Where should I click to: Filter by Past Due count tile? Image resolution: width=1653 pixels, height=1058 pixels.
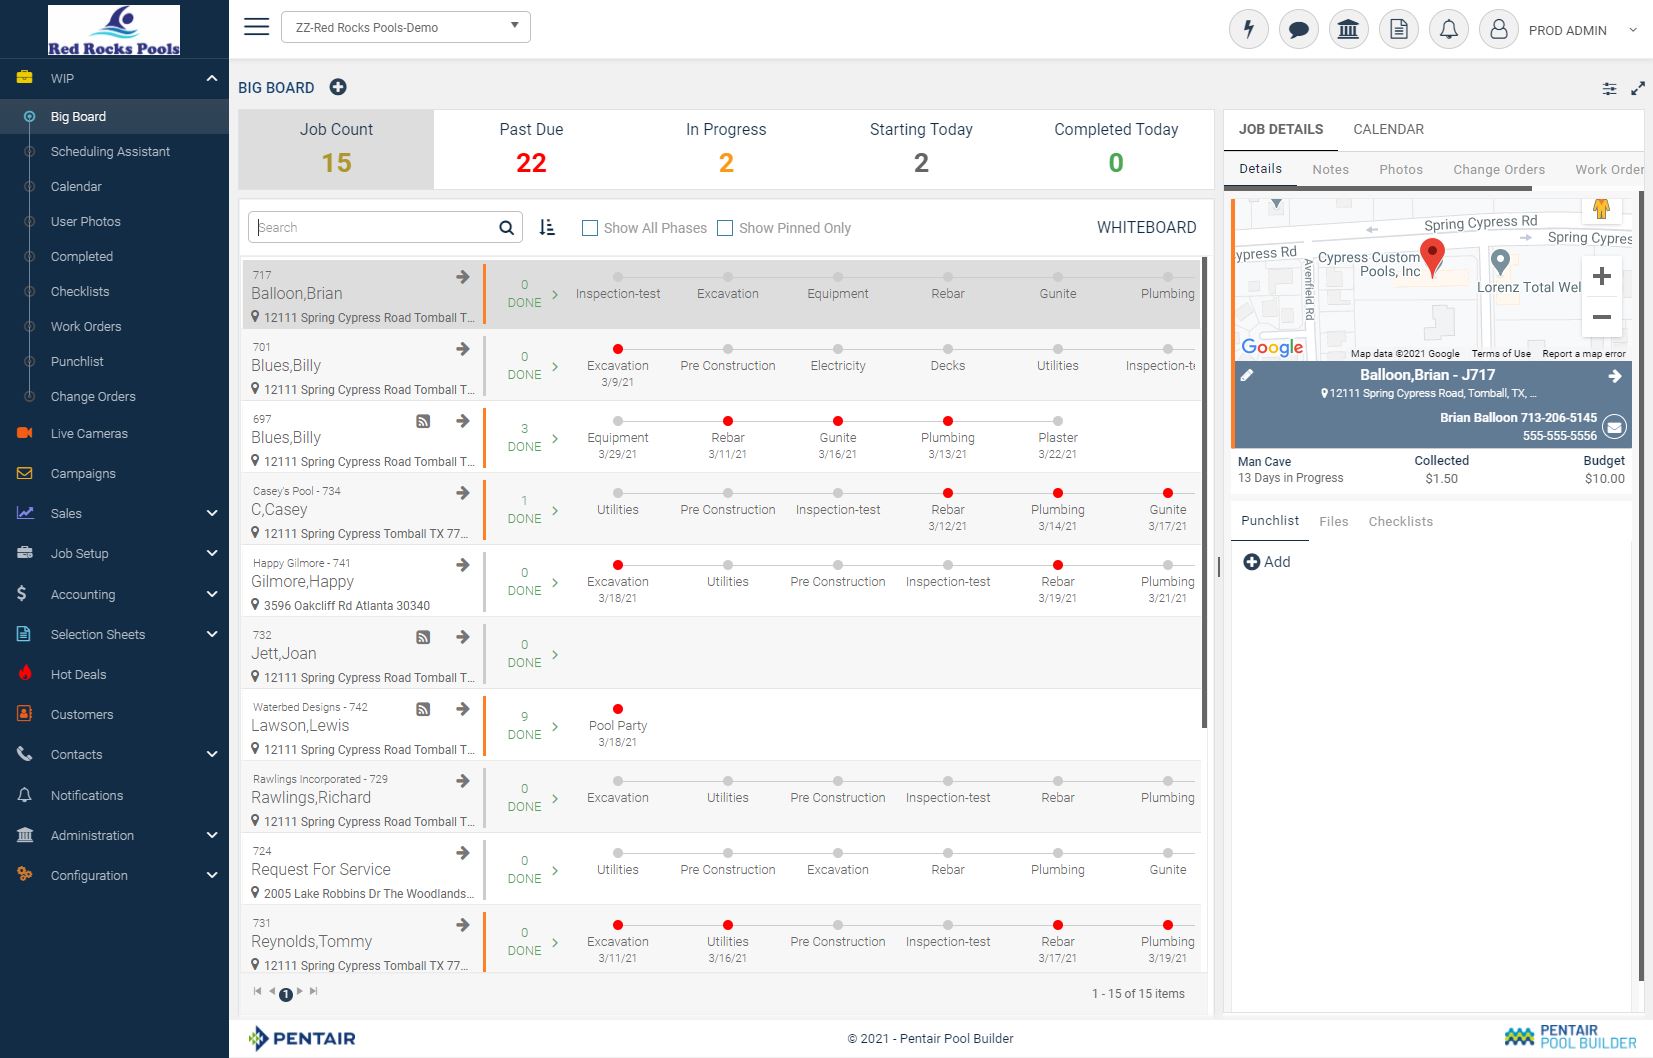[x=531, y=149]
